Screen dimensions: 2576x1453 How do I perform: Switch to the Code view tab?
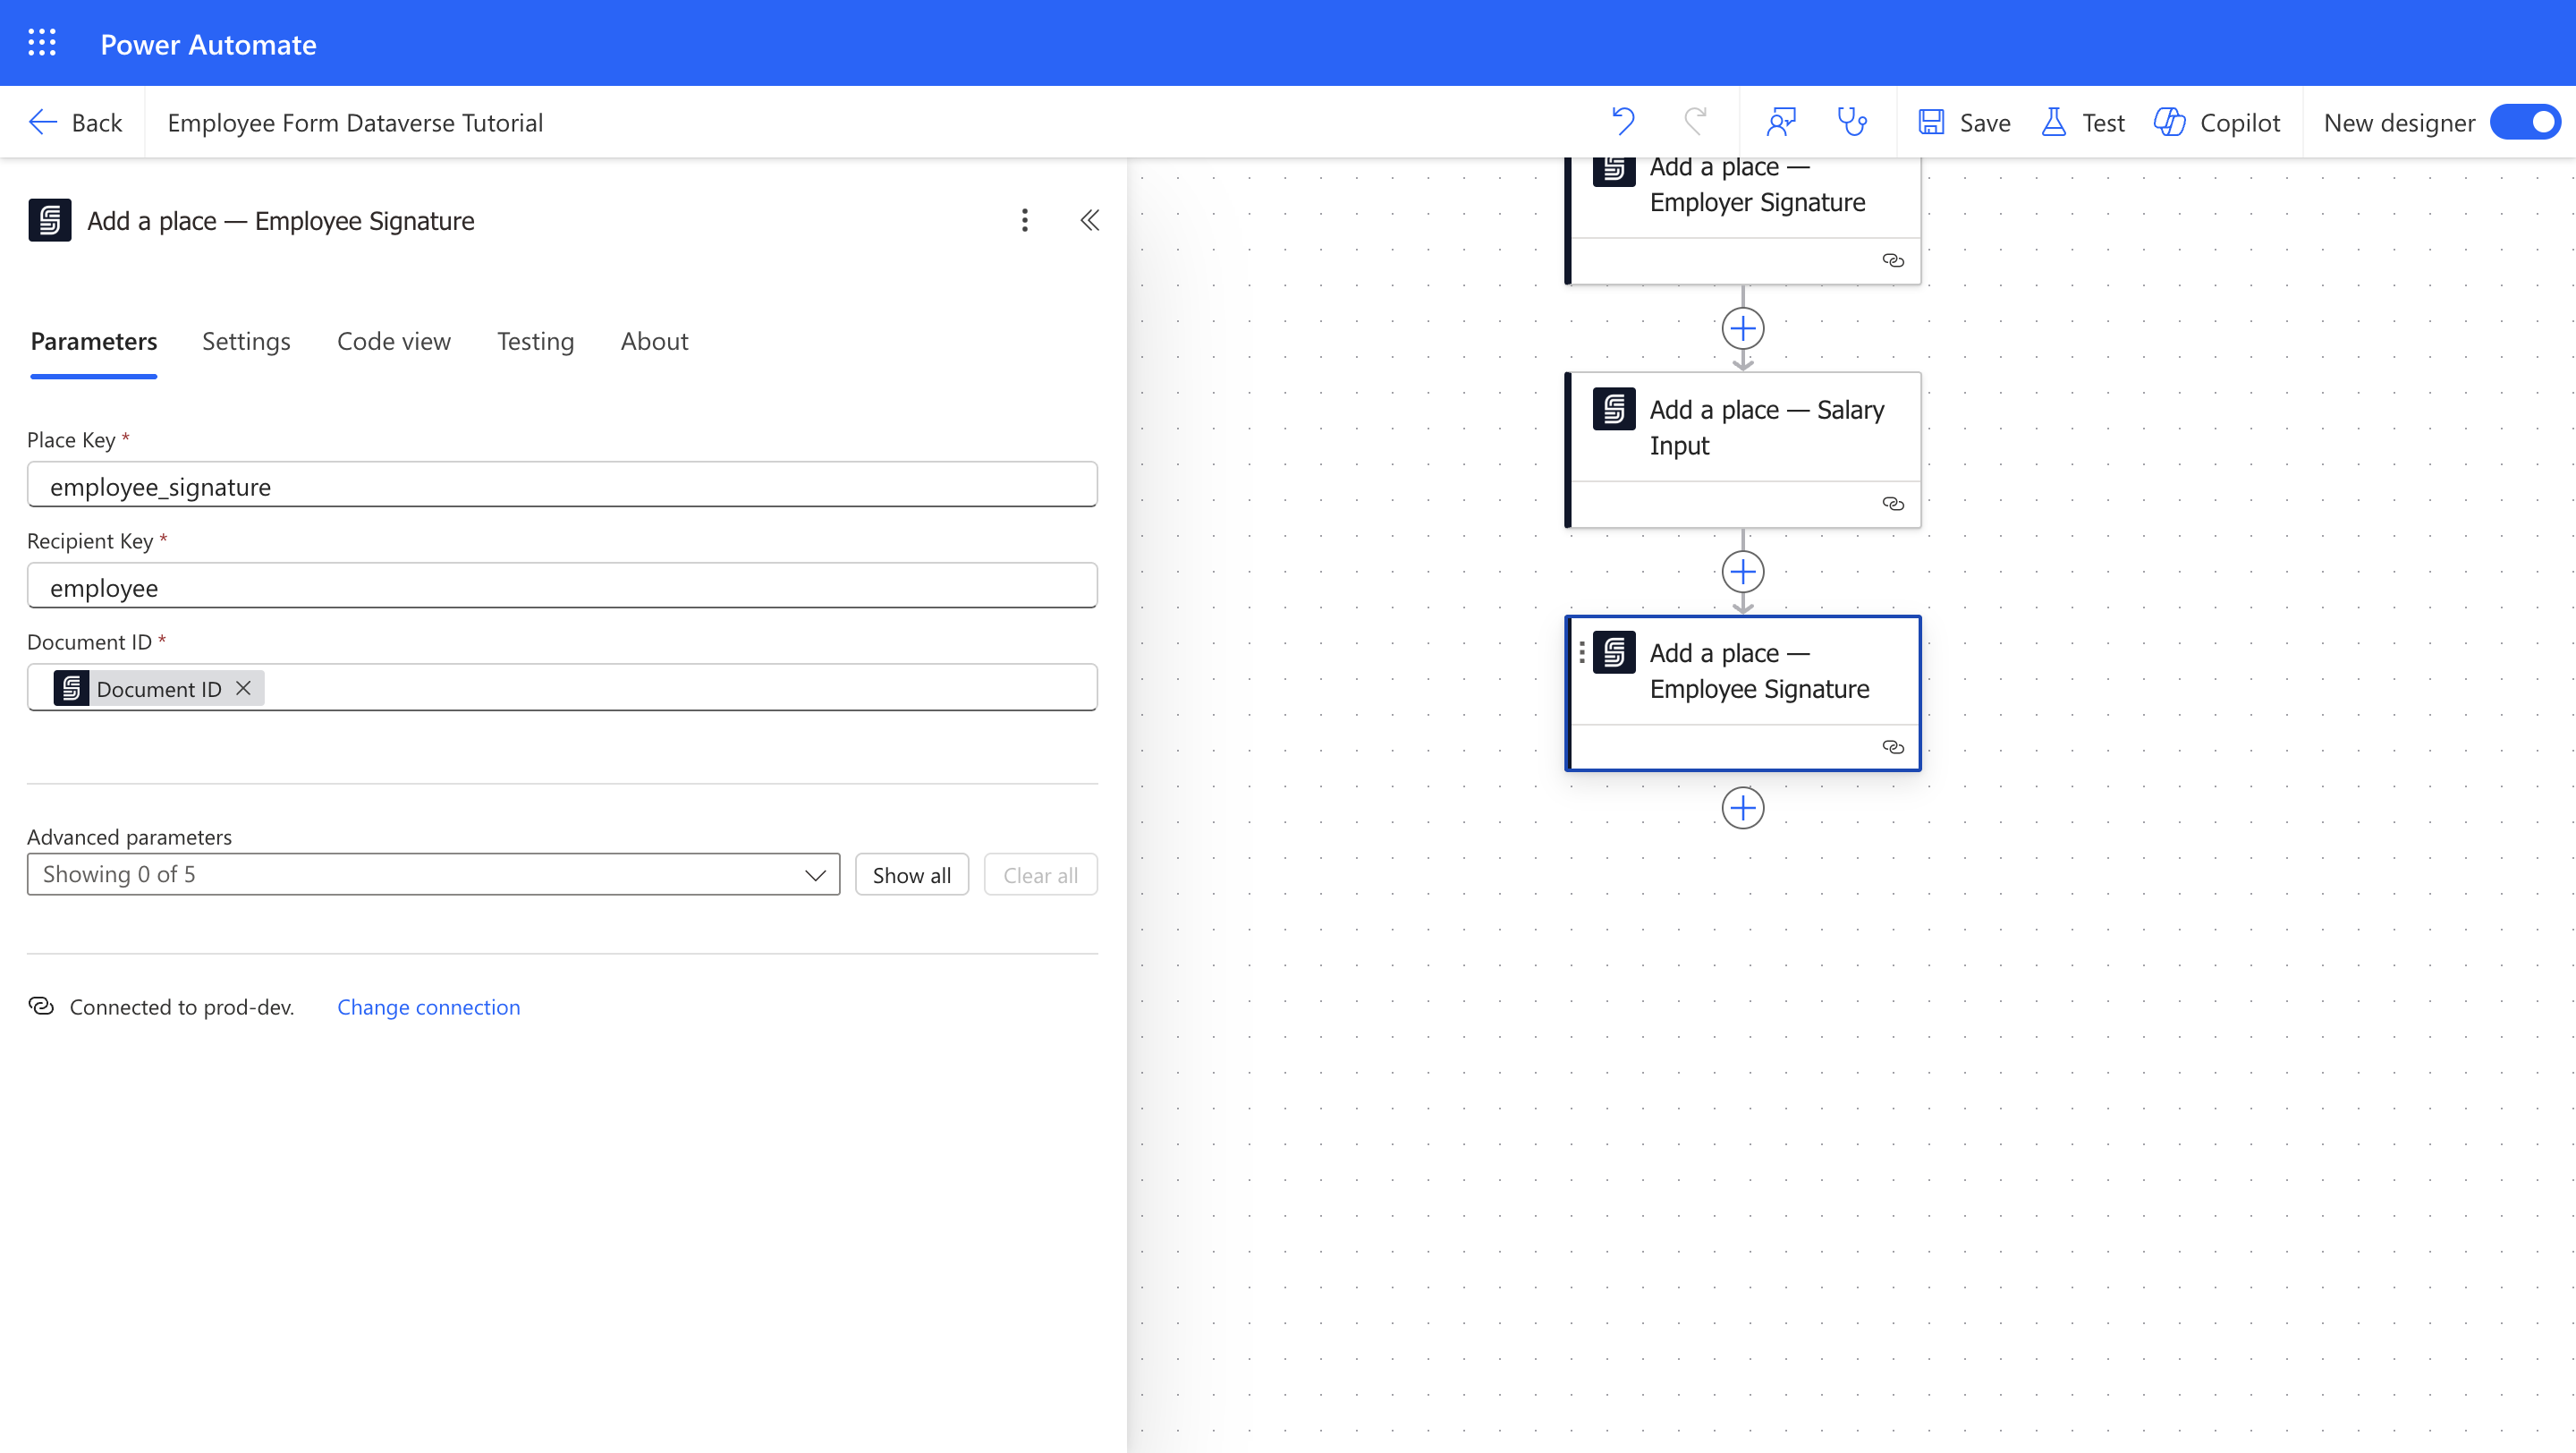[393, 341]
